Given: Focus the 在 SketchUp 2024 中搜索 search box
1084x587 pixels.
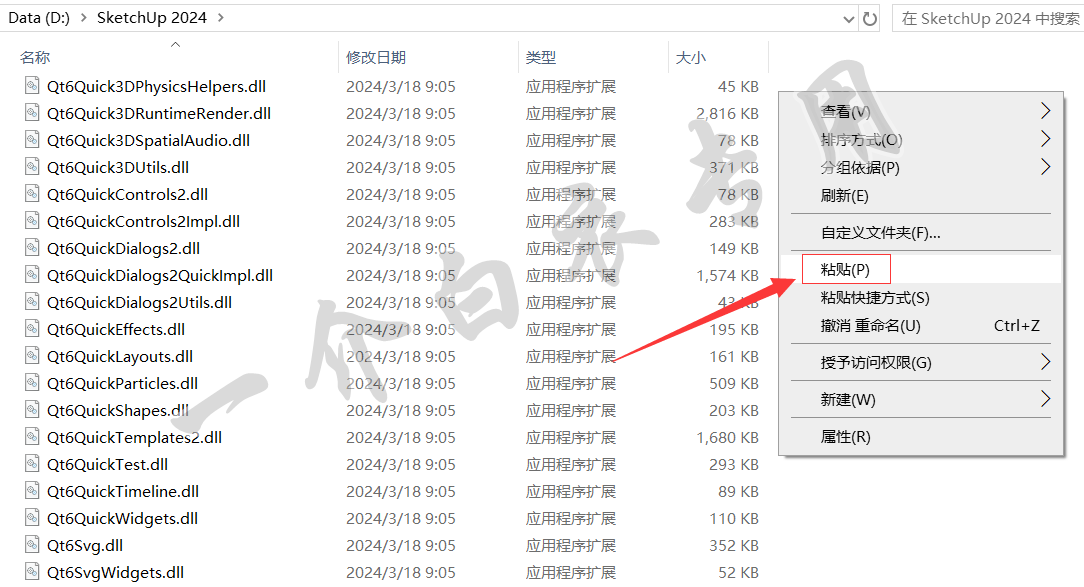Looking at the screenshot, I should coord(988,19).
